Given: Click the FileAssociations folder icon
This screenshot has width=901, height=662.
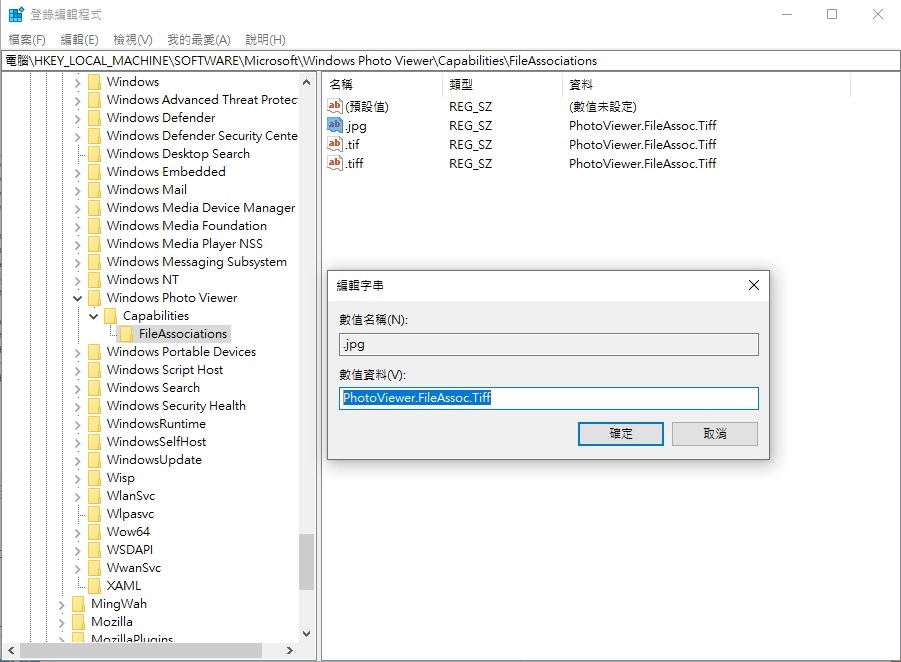Looking at the screenshot, I should point(126,334).
